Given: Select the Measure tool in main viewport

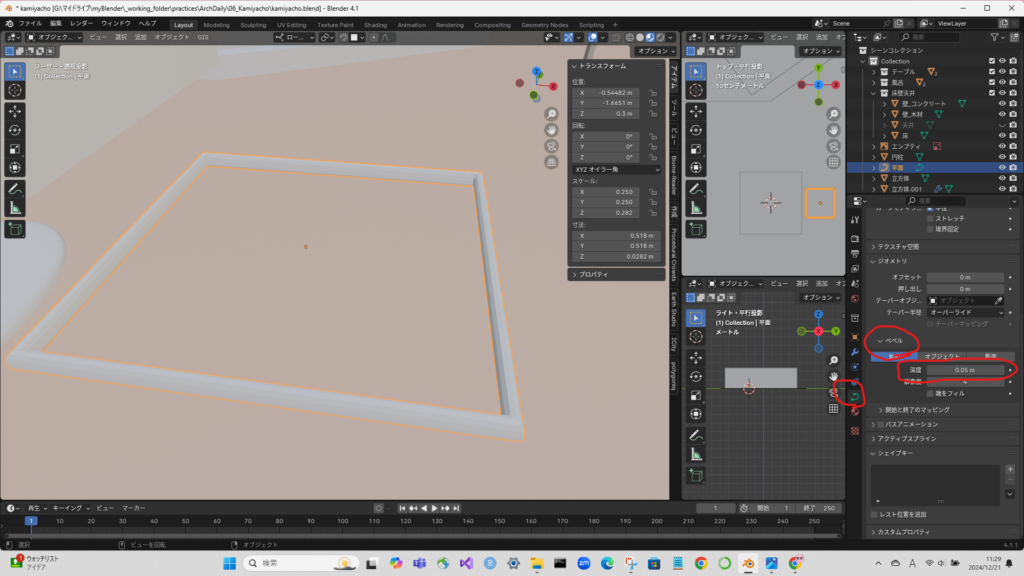Looking at the screenshot, I should [x=16, y=207].
